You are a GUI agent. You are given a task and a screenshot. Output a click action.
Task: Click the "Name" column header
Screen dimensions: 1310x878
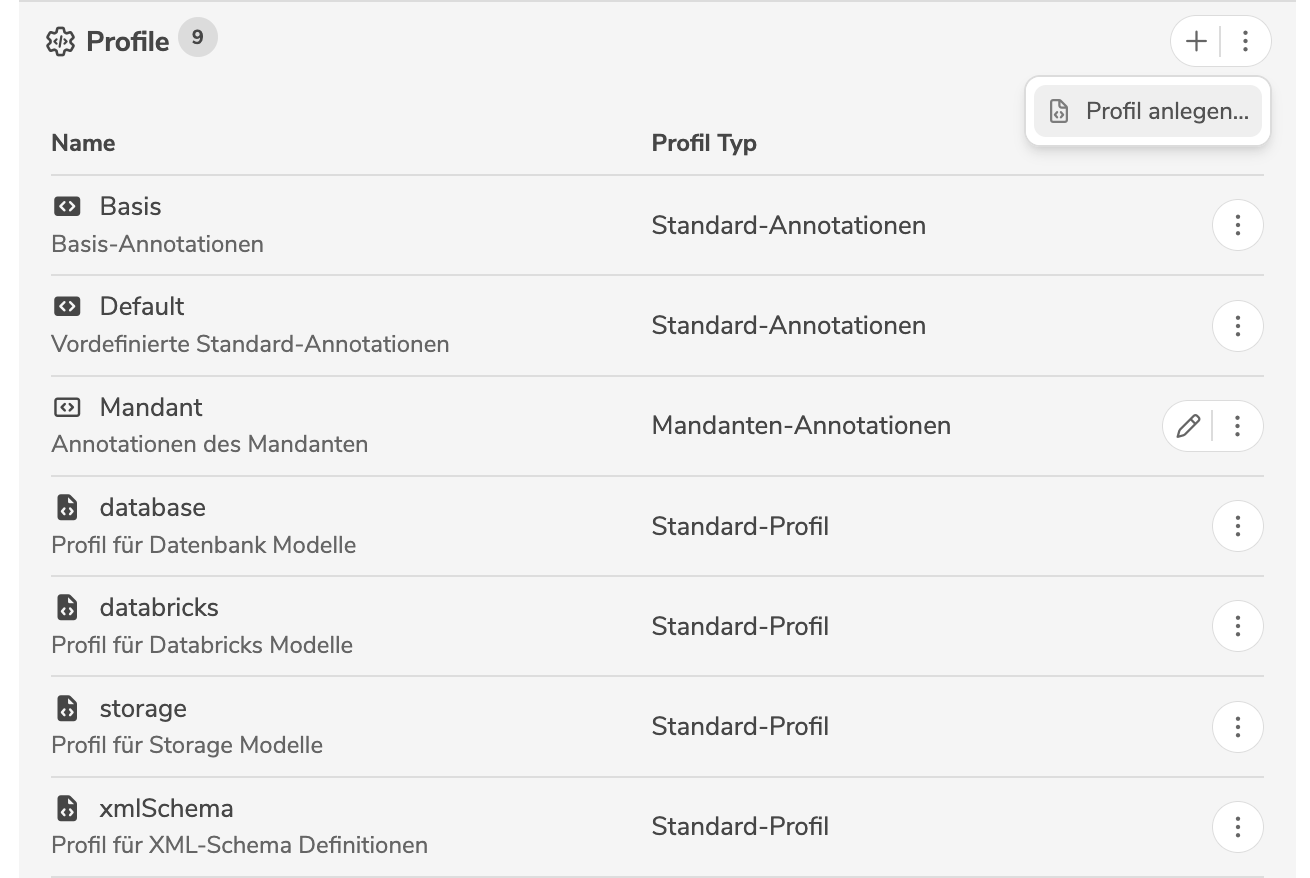click(x=83, y=143)
